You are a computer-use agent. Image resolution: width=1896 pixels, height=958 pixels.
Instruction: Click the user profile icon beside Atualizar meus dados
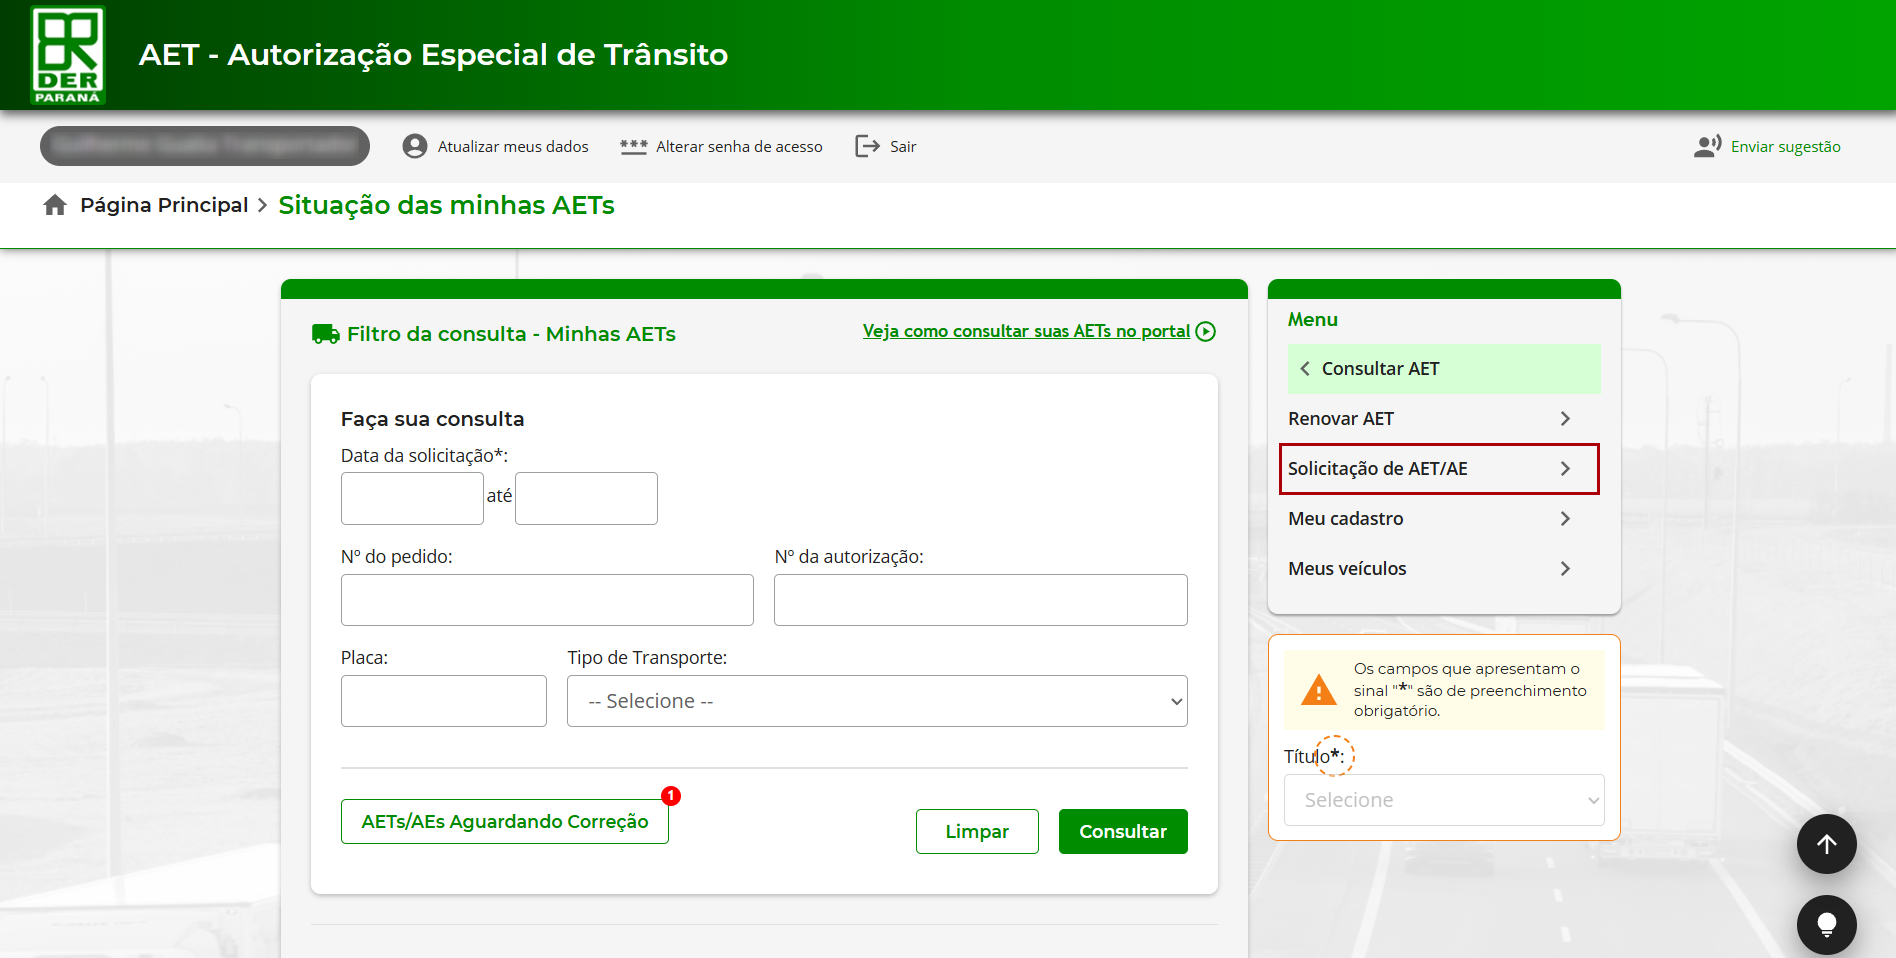tap(415, 146)
